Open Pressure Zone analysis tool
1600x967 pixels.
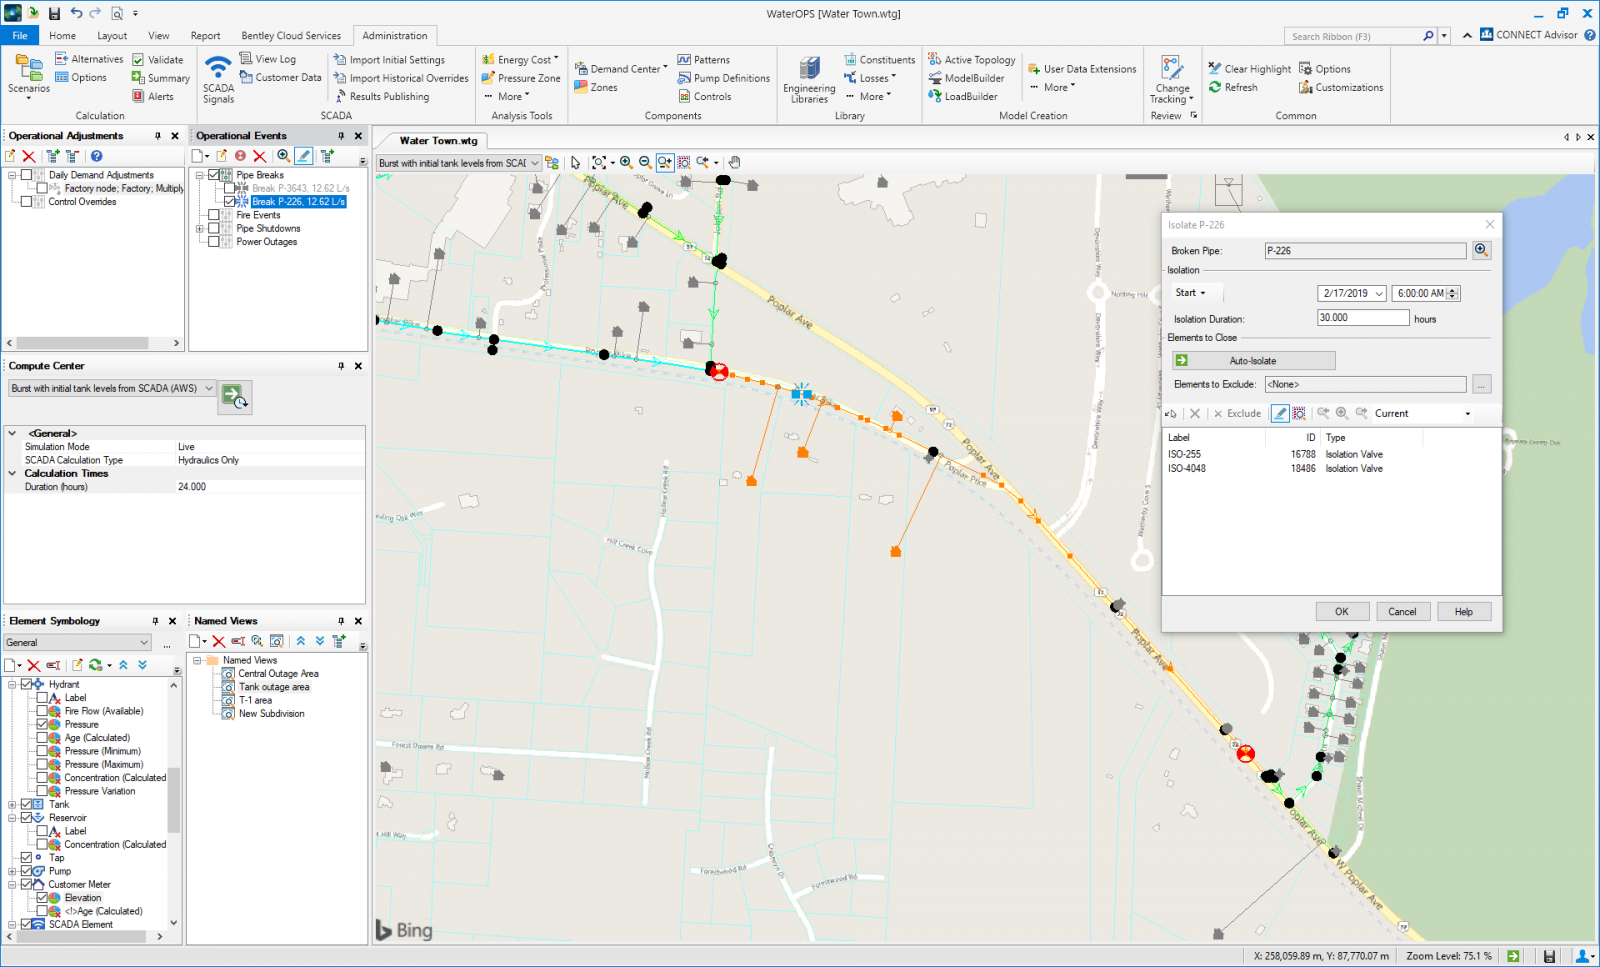520,78
